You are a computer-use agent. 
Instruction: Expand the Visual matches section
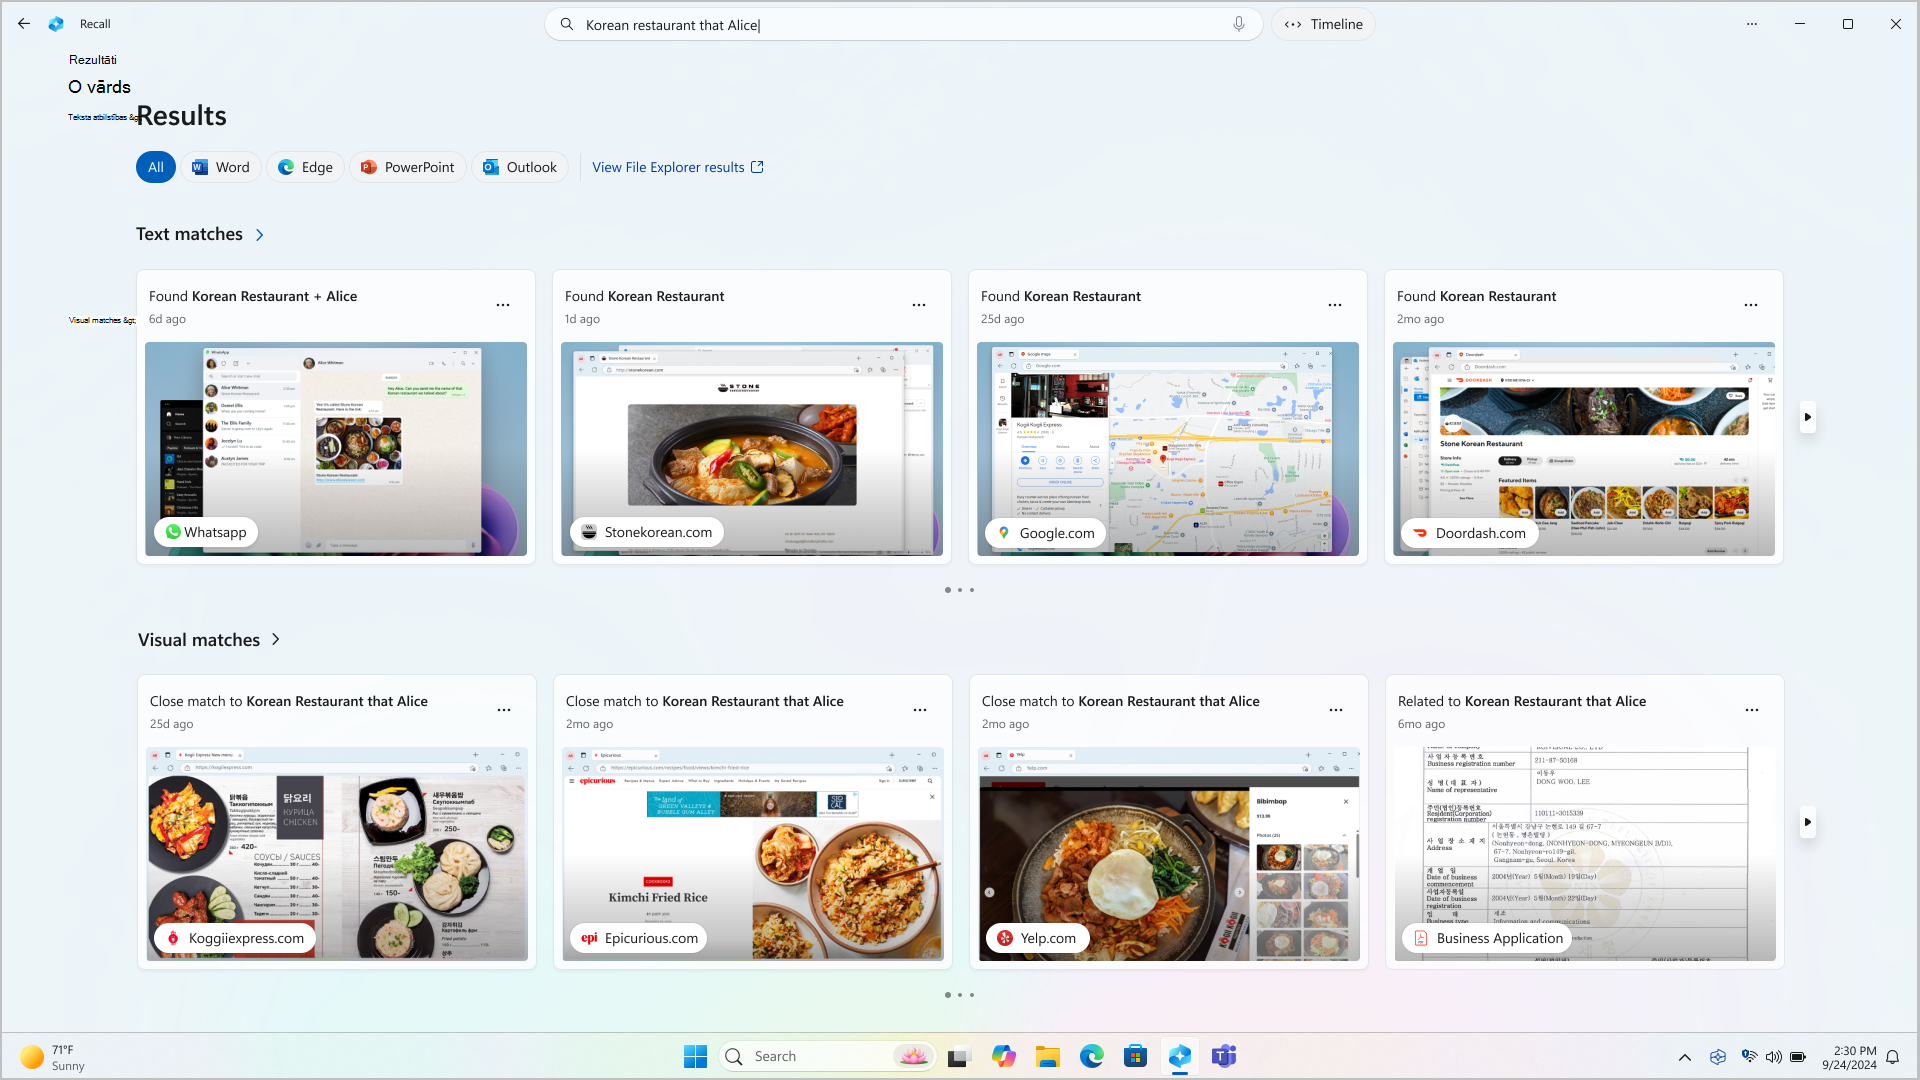click(276, 640)
